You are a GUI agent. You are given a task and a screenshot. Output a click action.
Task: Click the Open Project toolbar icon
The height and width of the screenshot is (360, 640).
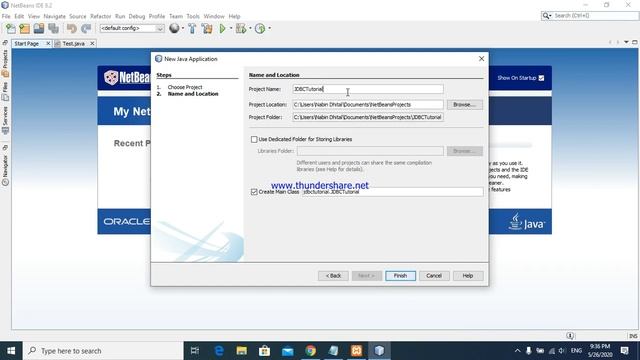(39, 28)
